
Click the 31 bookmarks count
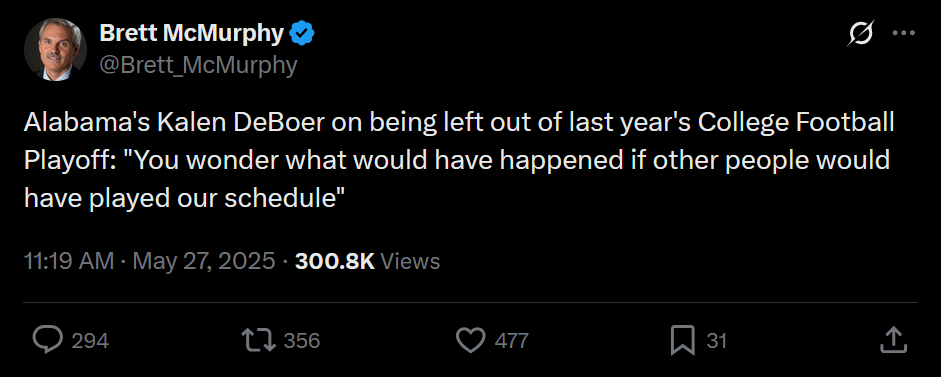[717, 341]
